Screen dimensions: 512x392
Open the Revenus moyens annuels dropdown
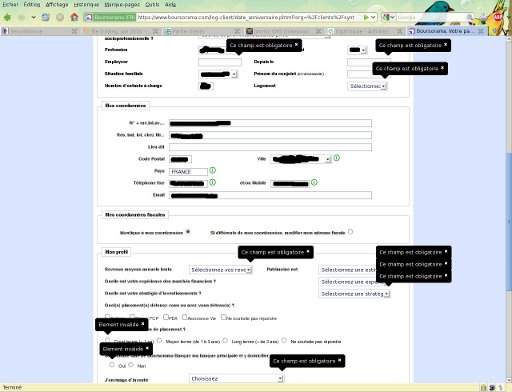pos(221,270)
